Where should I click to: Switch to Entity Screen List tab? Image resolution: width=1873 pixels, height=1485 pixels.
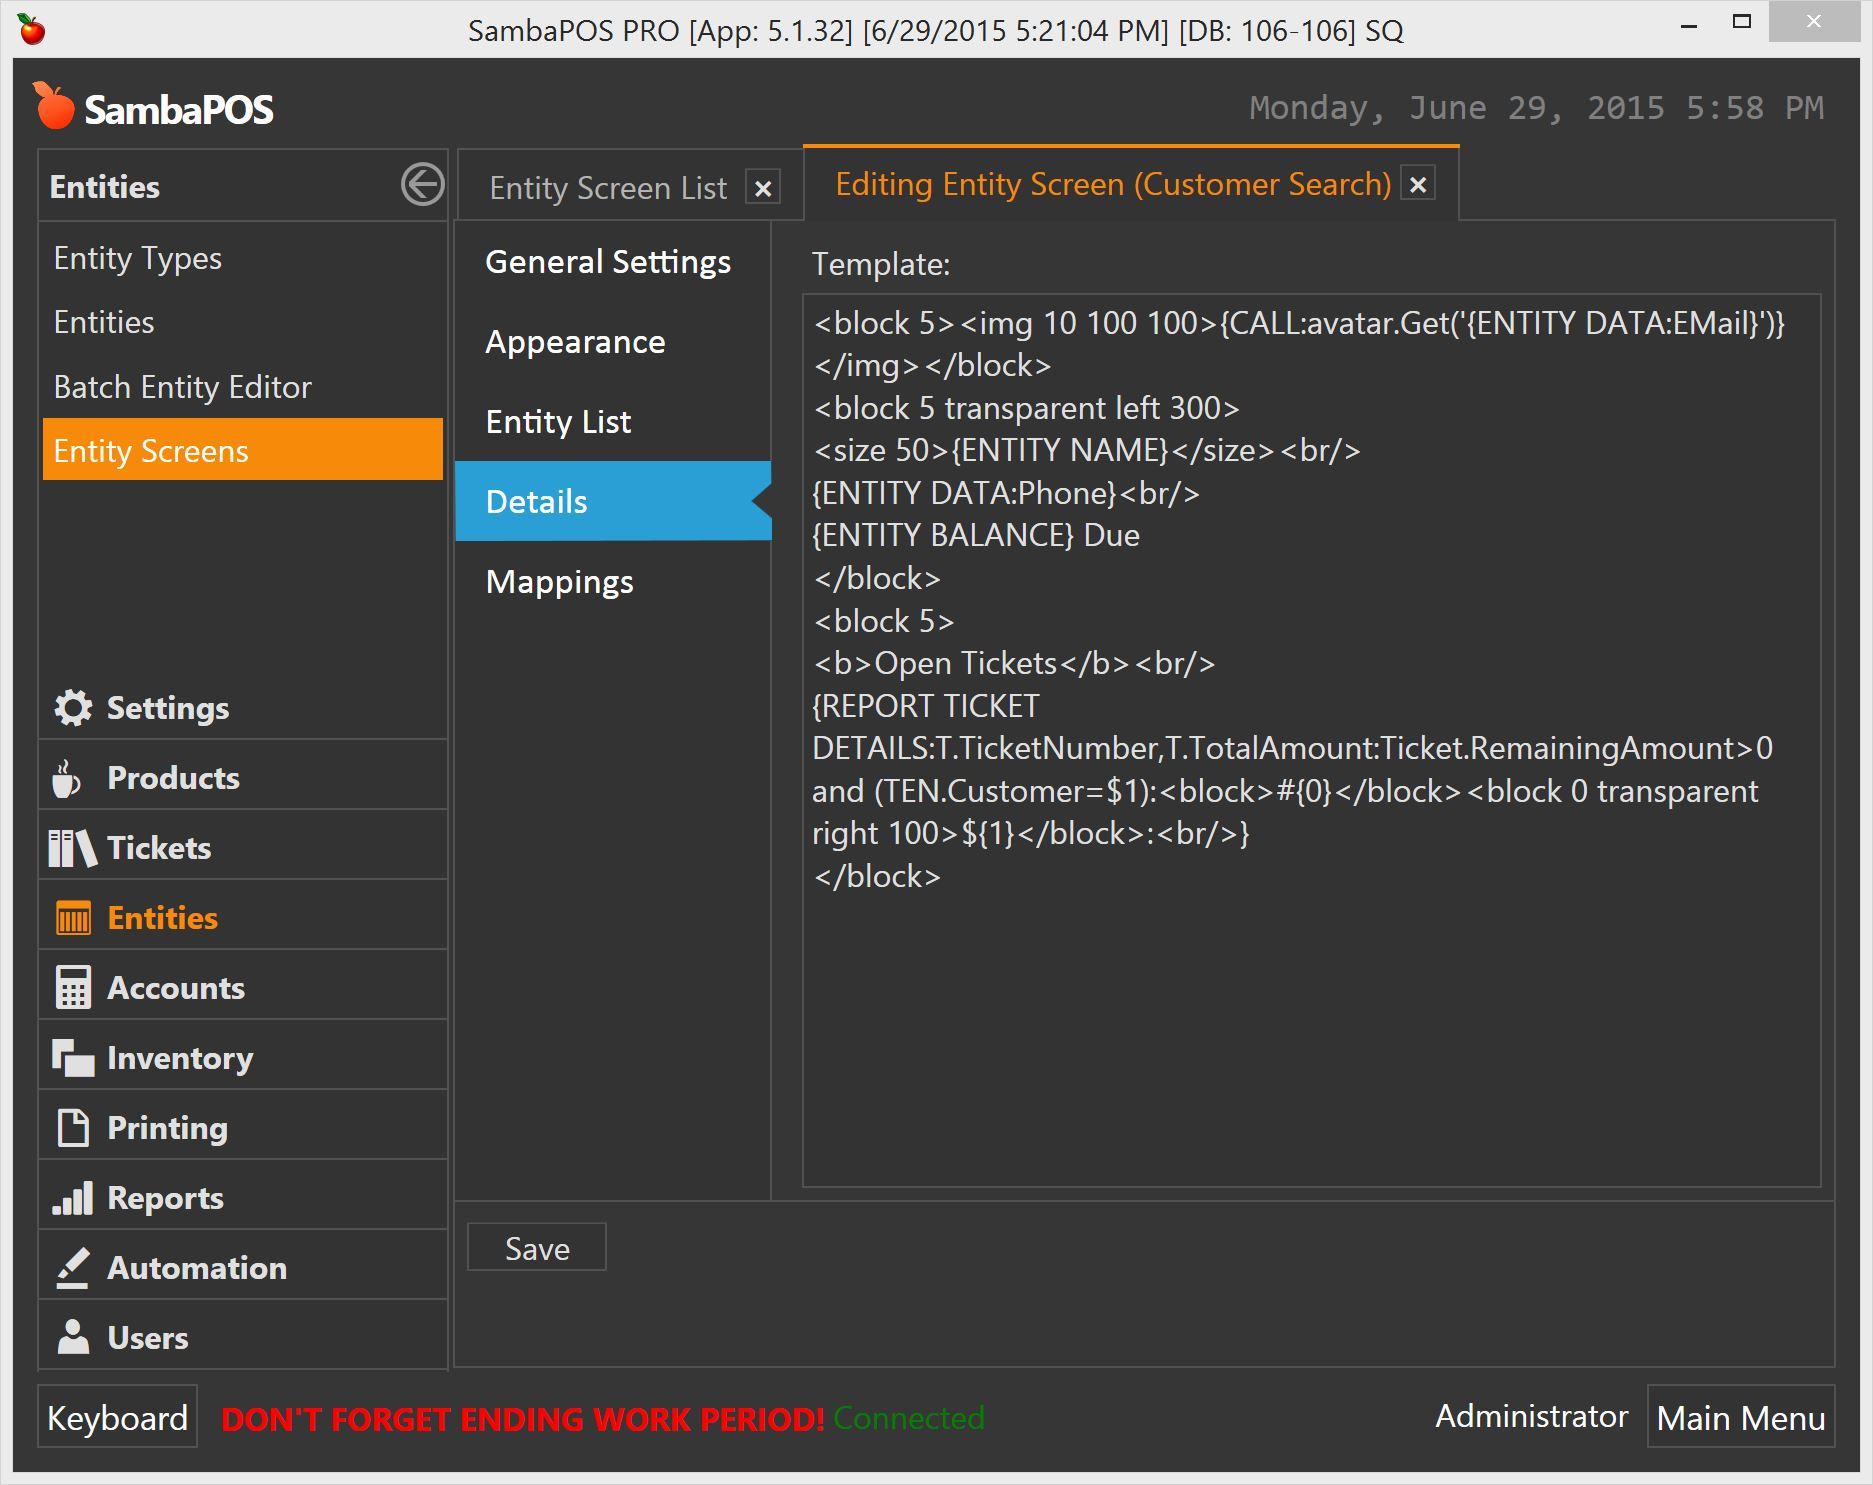608,188
